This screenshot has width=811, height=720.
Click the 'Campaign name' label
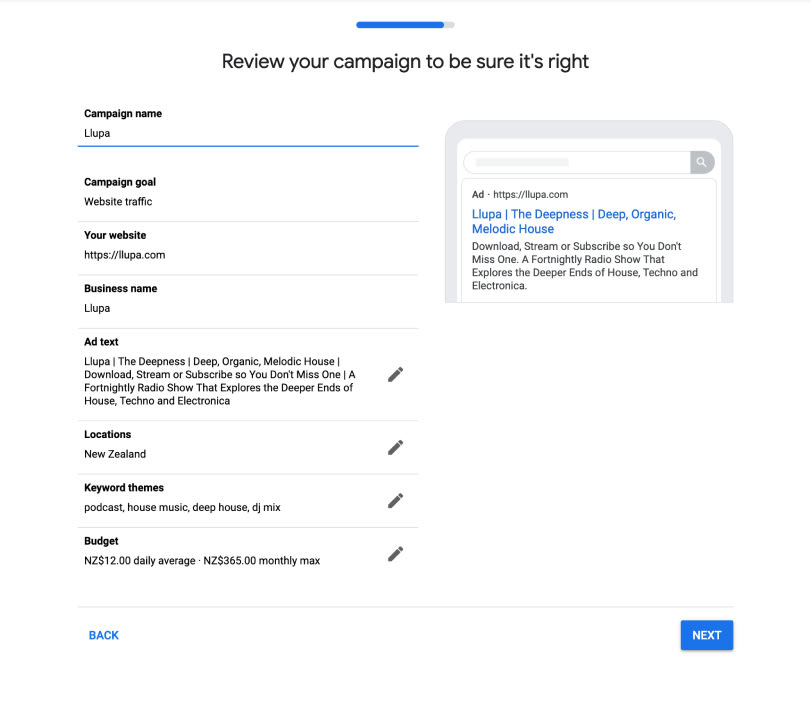click(x=123, y=114)
